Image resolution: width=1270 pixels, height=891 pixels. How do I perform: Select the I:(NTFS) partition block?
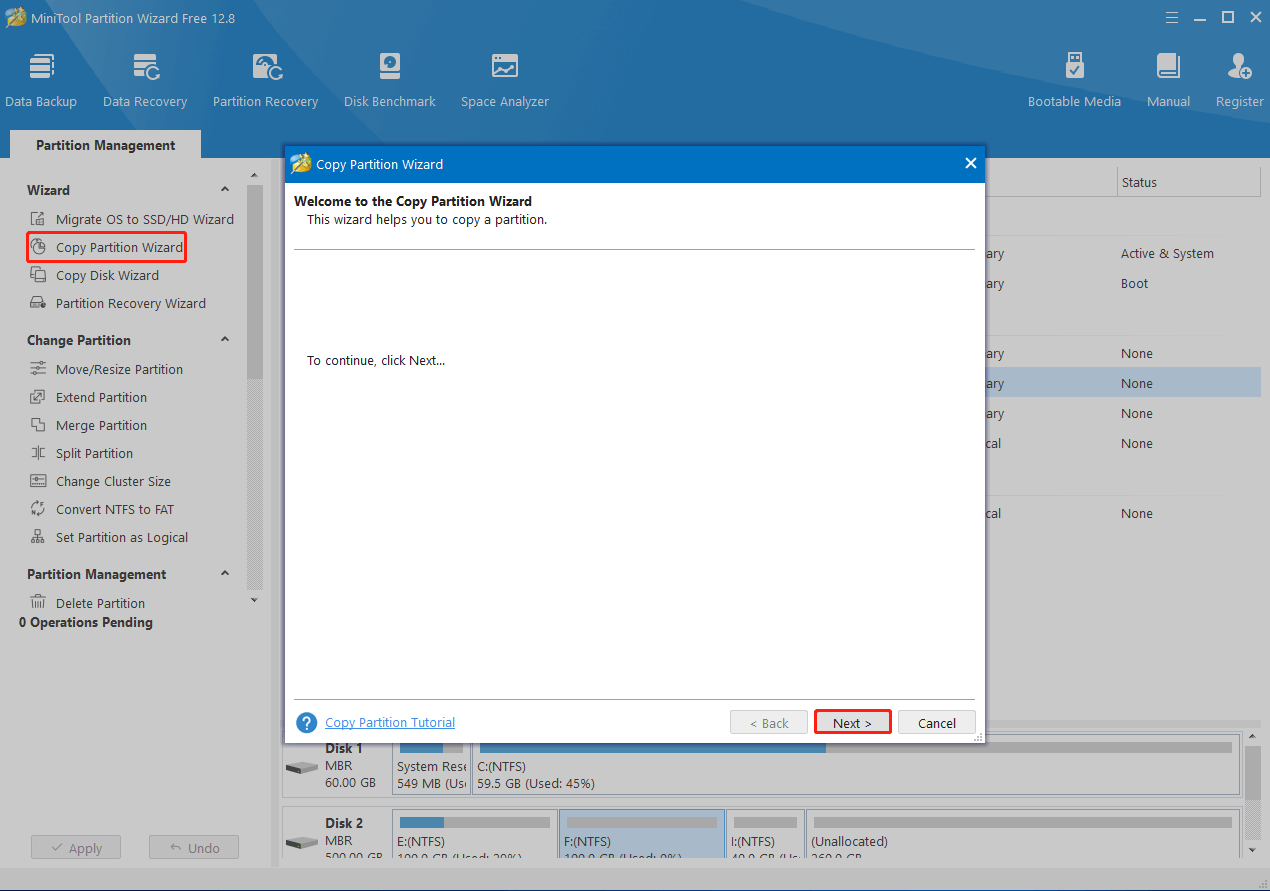tap(765, 836)
